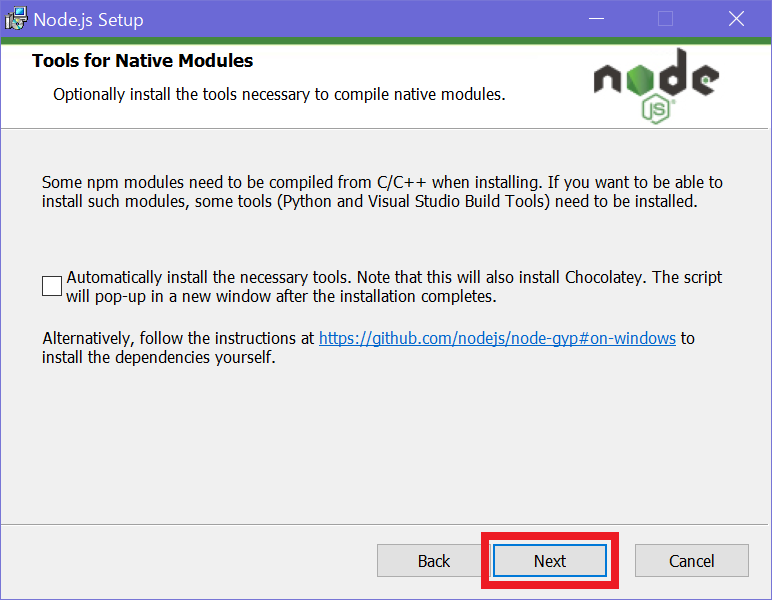Click the paragraph about npm modules compiled from C/C++
Screen dimensions: 772x600
[382, 192]
